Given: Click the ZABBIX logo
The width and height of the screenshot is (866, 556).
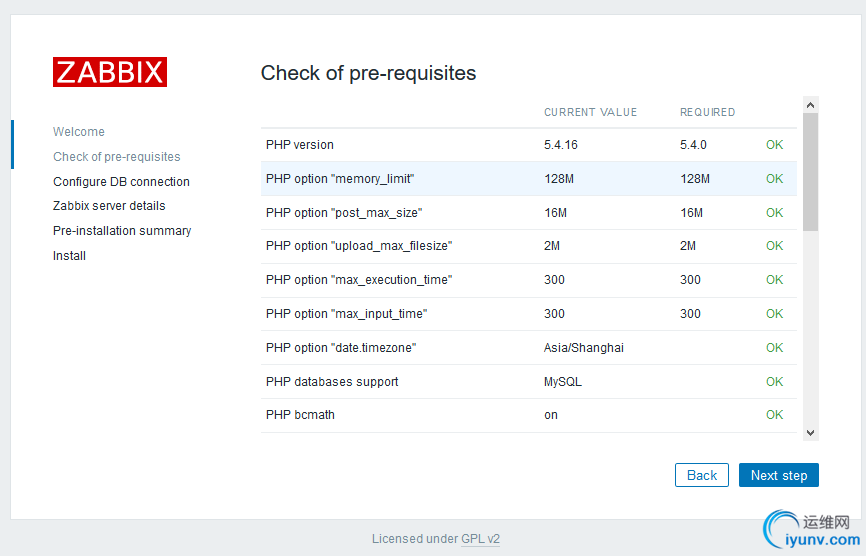Looking at the screenshot, I should click(x=110, y=72).
